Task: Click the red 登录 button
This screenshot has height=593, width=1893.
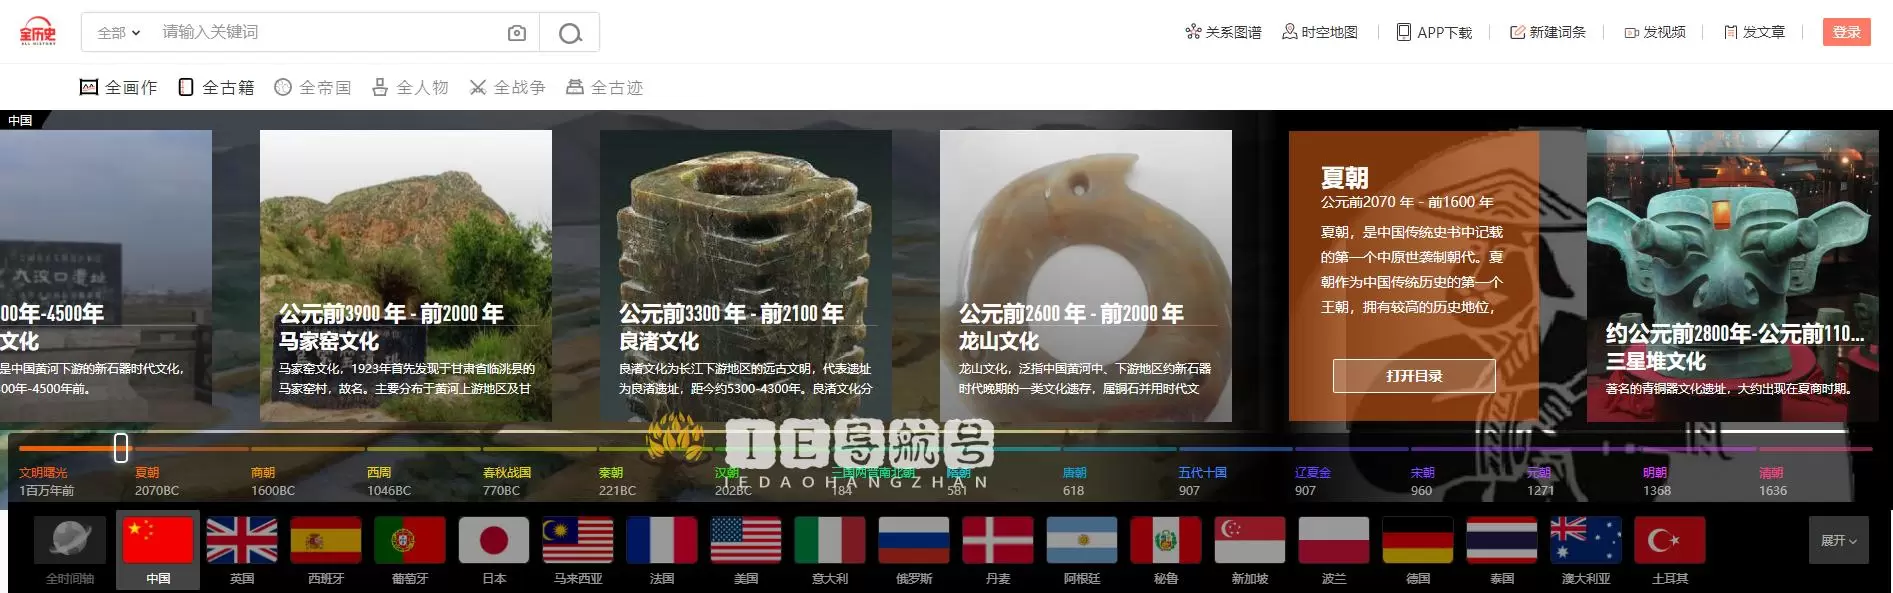Action: click(x=1846, y=32)
